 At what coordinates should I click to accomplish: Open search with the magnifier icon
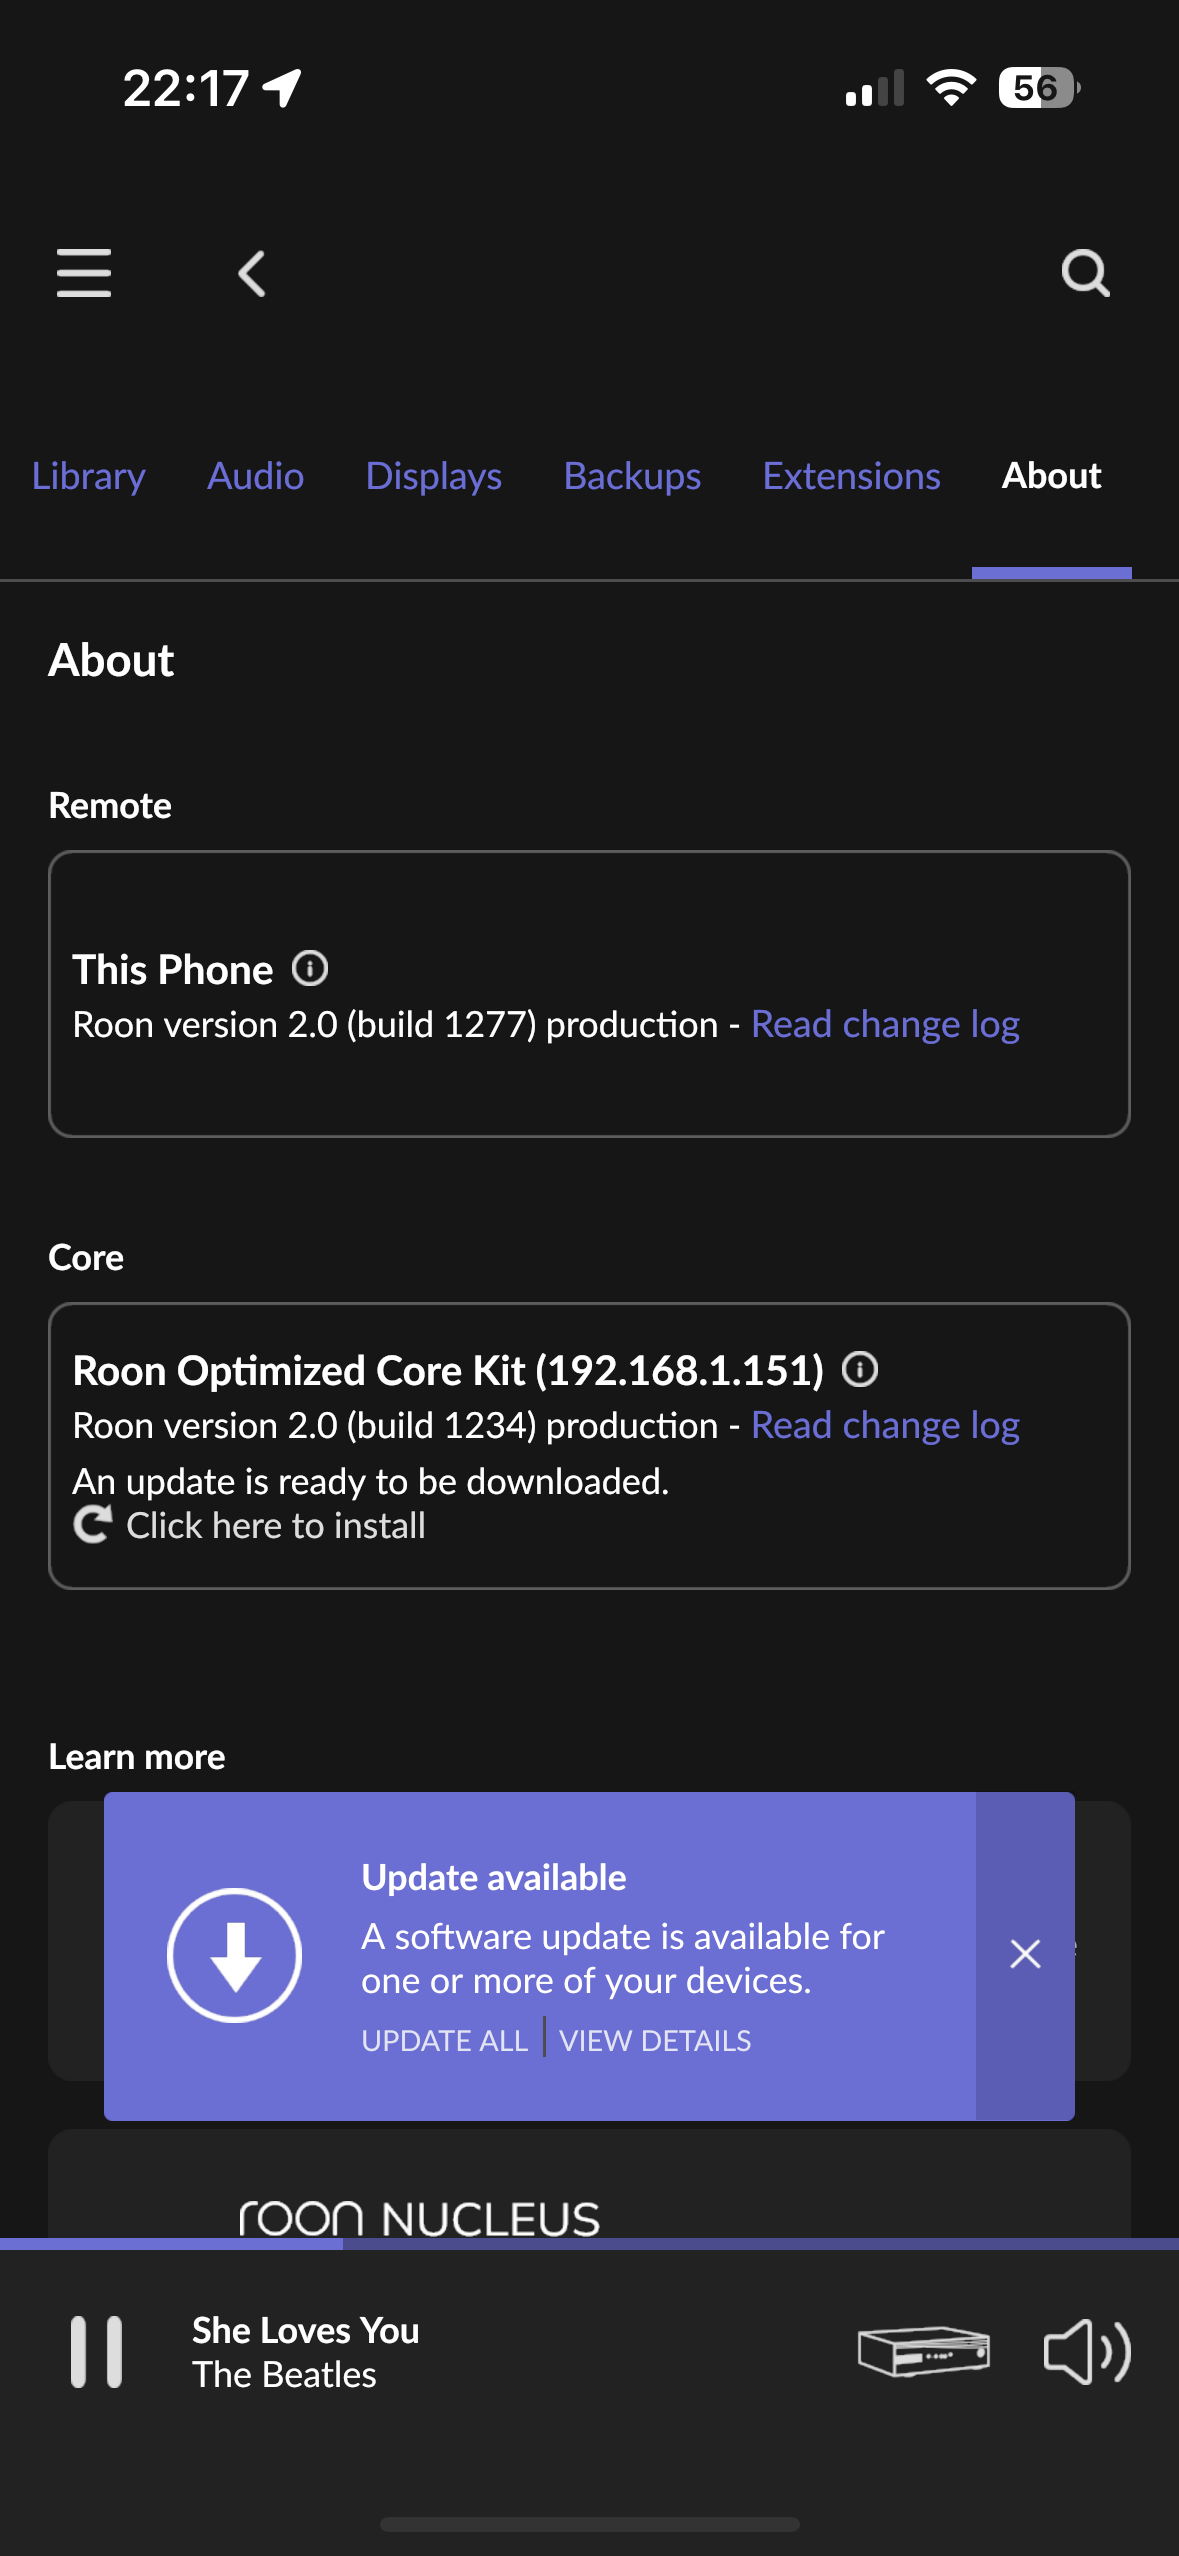point(1085,273)
